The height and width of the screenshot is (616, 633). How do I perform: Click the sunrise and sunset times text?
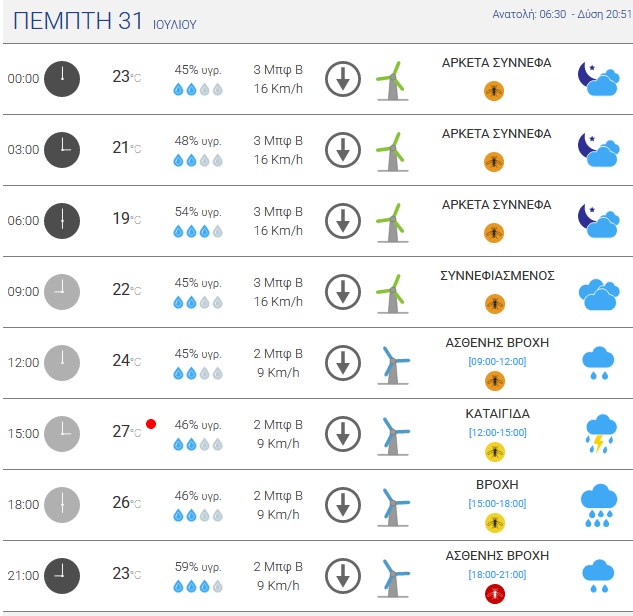pyautogui.click(x=562, y=14)
